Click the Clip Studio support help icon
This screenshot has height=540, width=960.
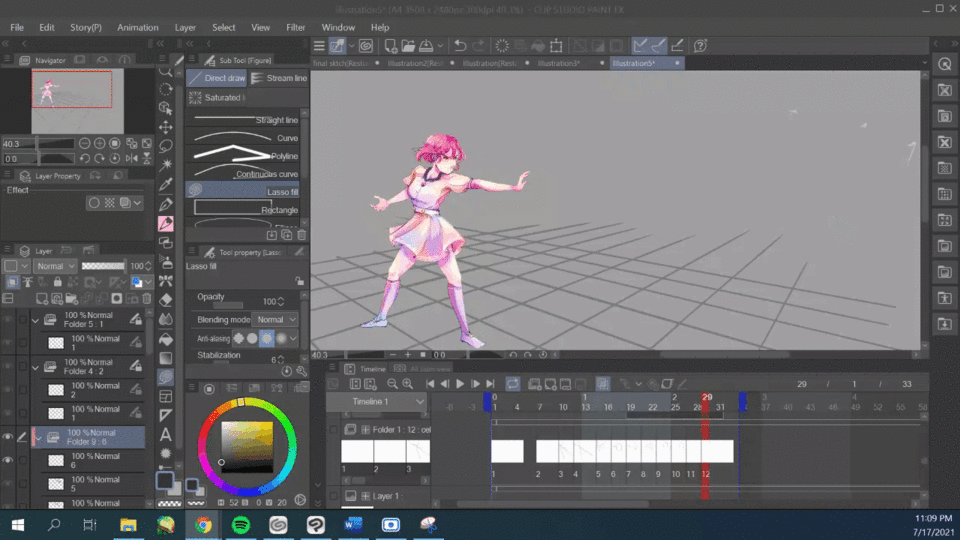(x=700, y=46)
